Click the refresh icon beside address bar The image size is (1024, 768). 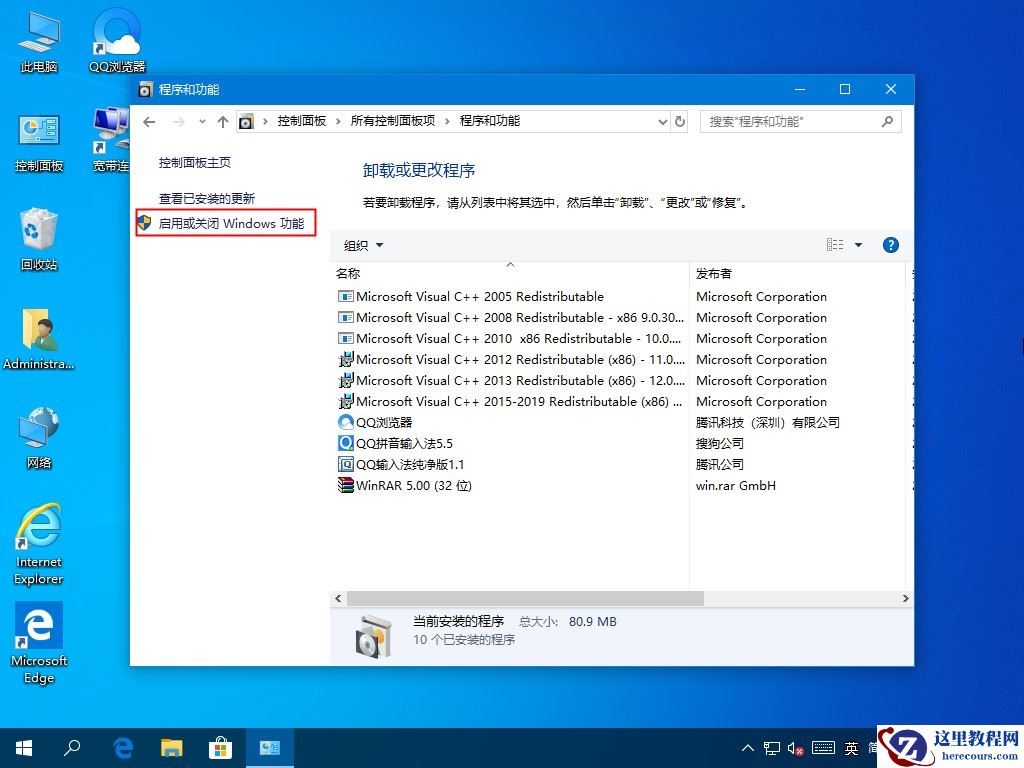point(679,121)
